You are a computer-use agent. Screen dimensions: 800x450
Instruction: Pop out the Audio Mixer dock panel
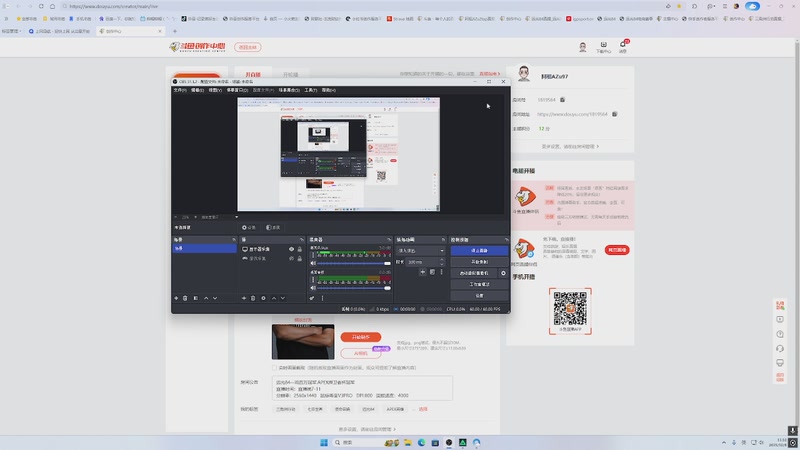(x=389, y=240)
